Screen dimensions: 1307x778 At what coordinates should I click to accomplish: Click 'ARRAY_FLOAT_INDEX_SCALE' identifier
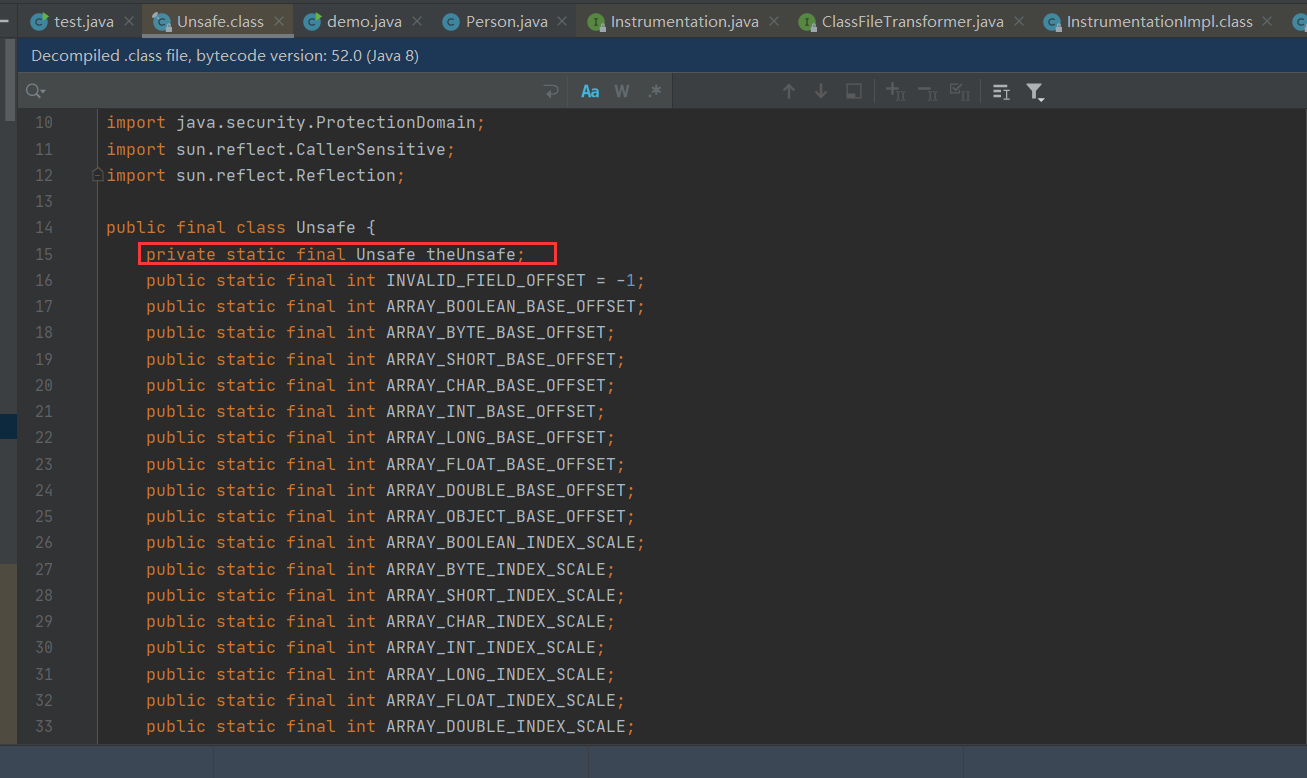tap(501, 700)
